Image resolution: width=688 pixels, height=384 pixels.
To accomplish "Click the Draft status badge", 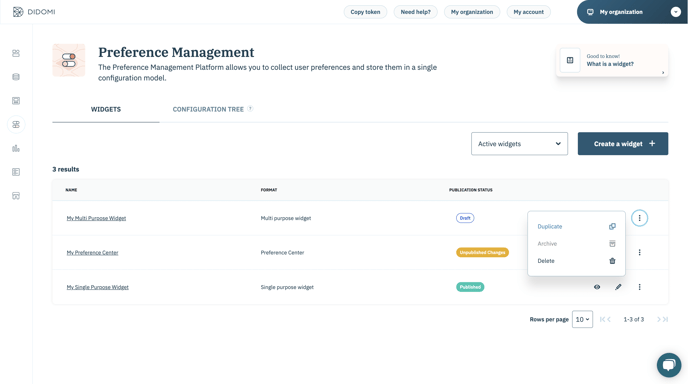I will tap(465, 218).
